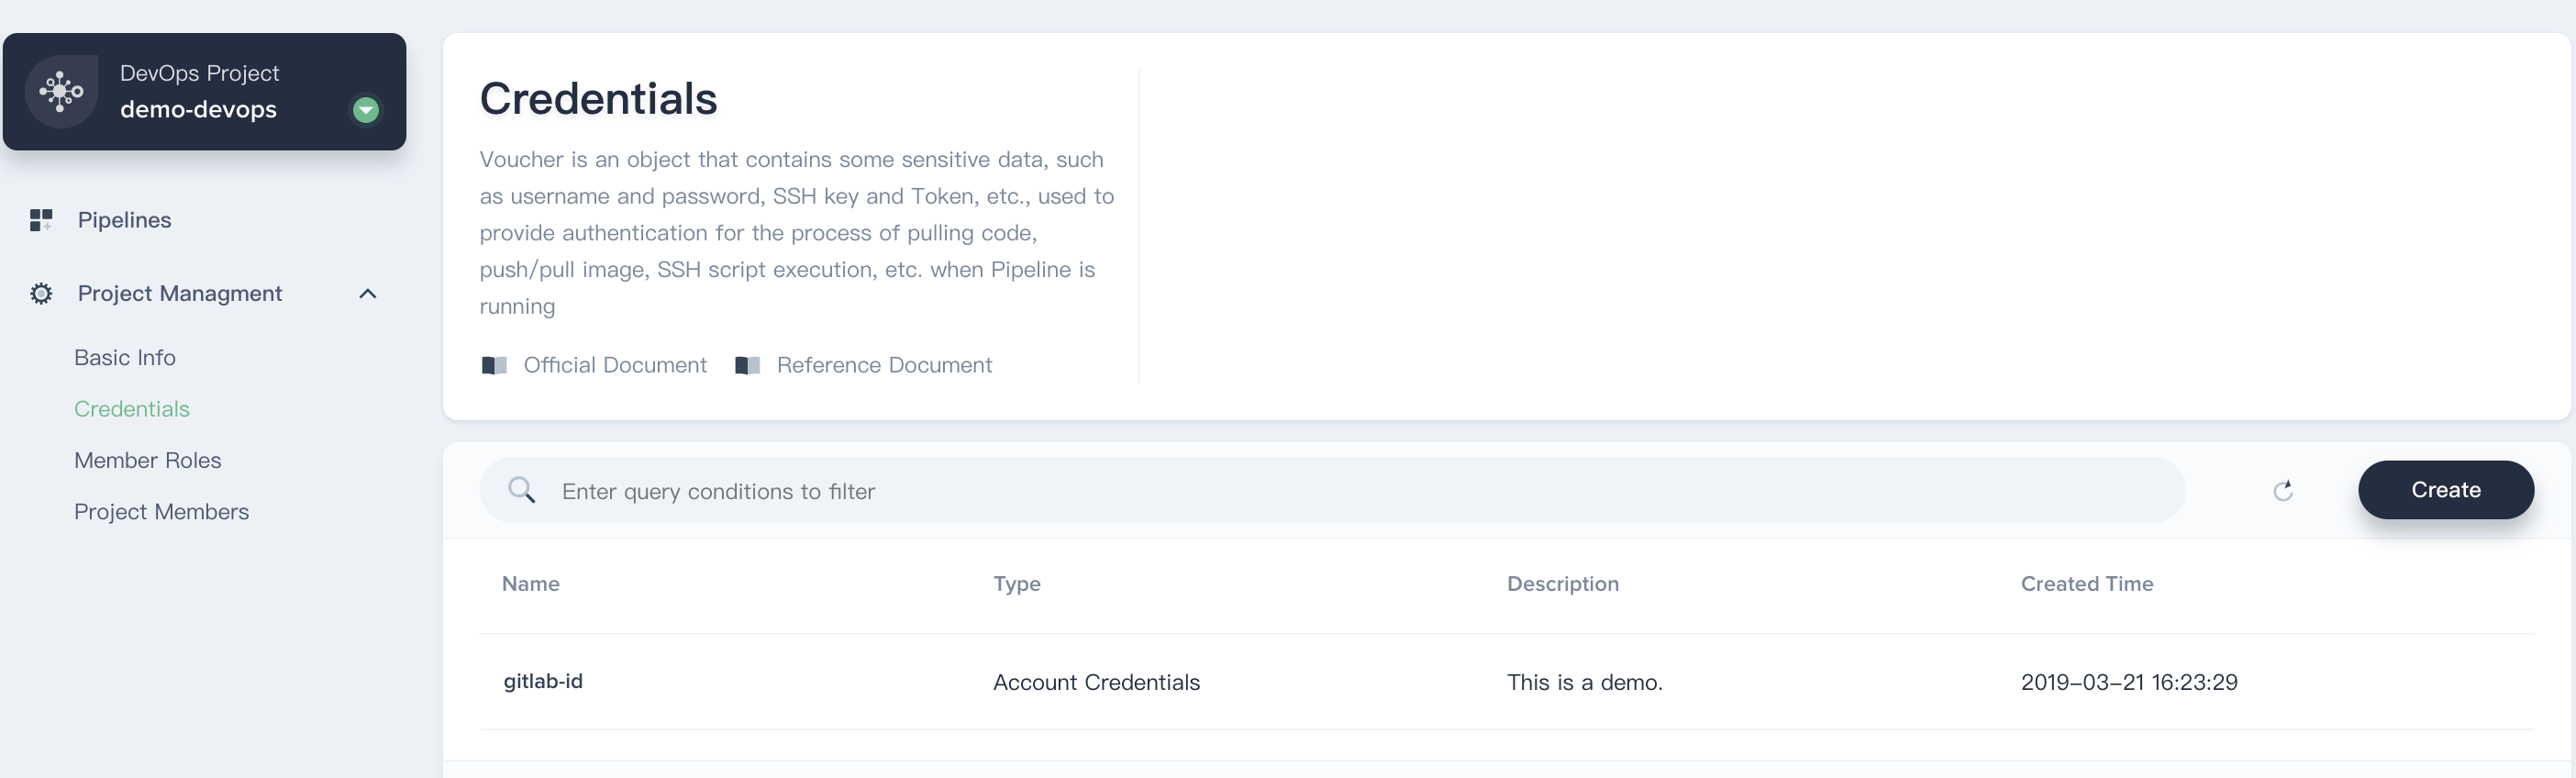Open the Official Document link

point(615,365)
